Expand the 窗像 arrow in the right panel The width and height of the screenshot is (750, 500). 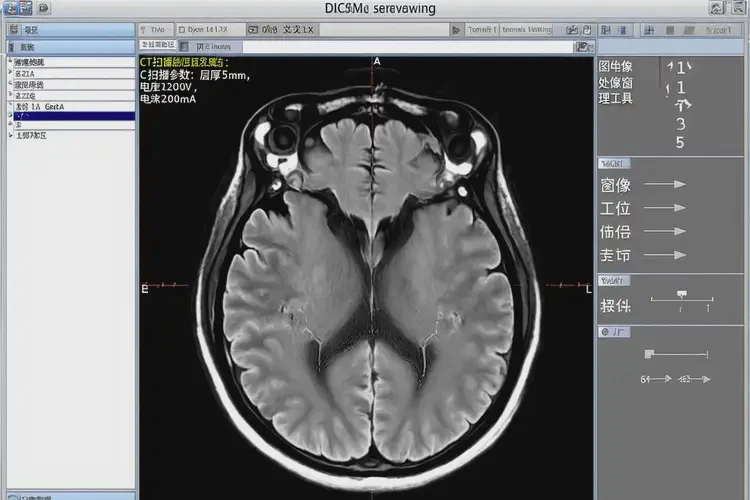pyautogui.click(x=665, y=184)
